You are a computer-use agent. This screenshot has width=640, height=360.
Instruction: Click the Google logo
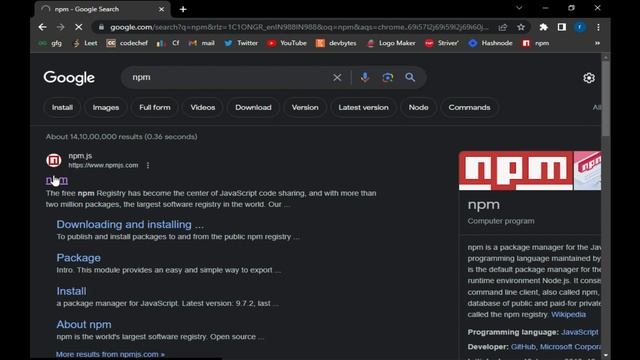pos(69,78)
